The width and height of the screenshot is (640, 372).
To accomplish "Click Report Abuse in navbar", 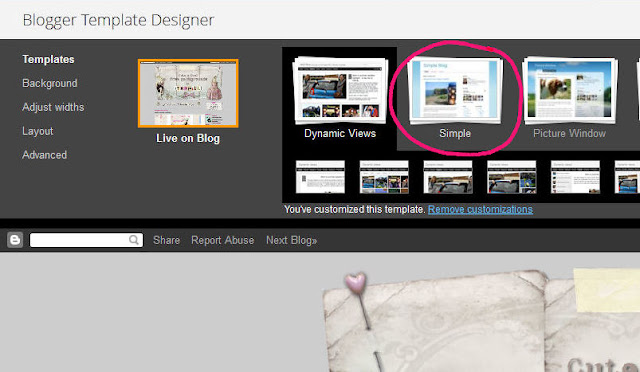I will pyautogui.click(x=222, y=240).
